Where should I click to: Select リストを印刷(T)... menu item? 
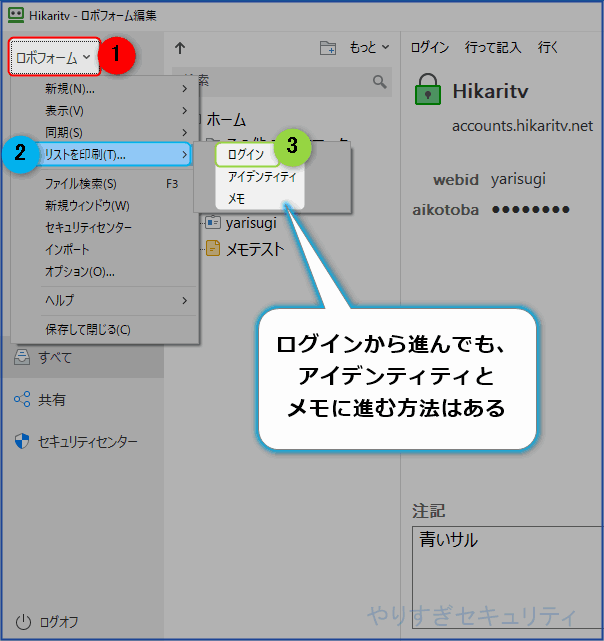pos(115,154)
